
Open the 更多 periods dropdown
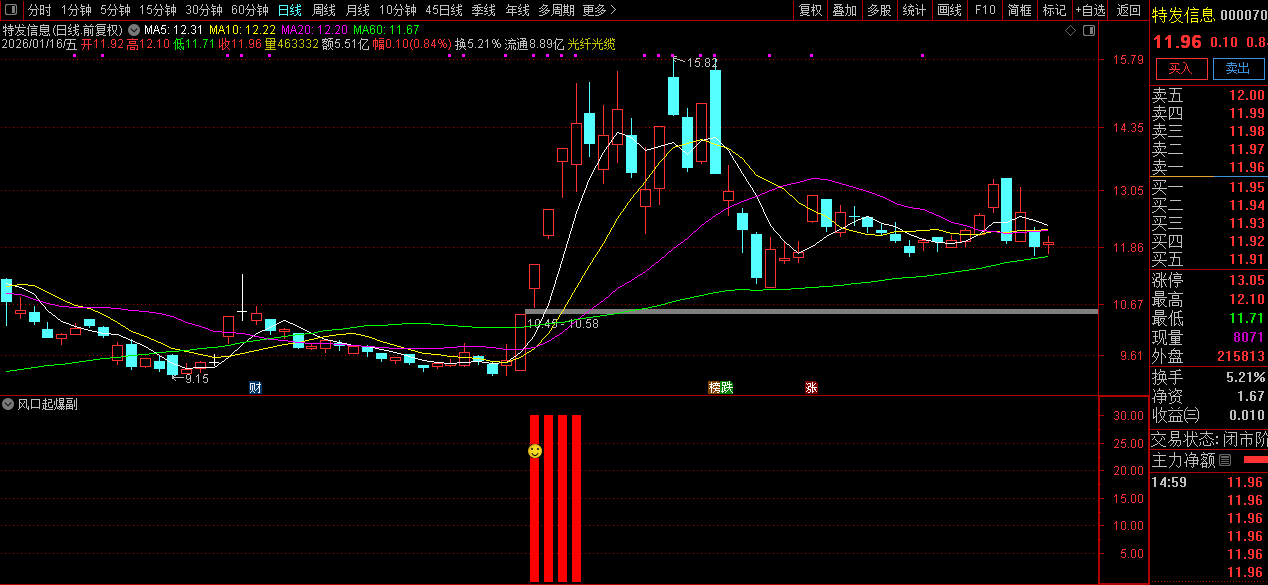point(599,10)
